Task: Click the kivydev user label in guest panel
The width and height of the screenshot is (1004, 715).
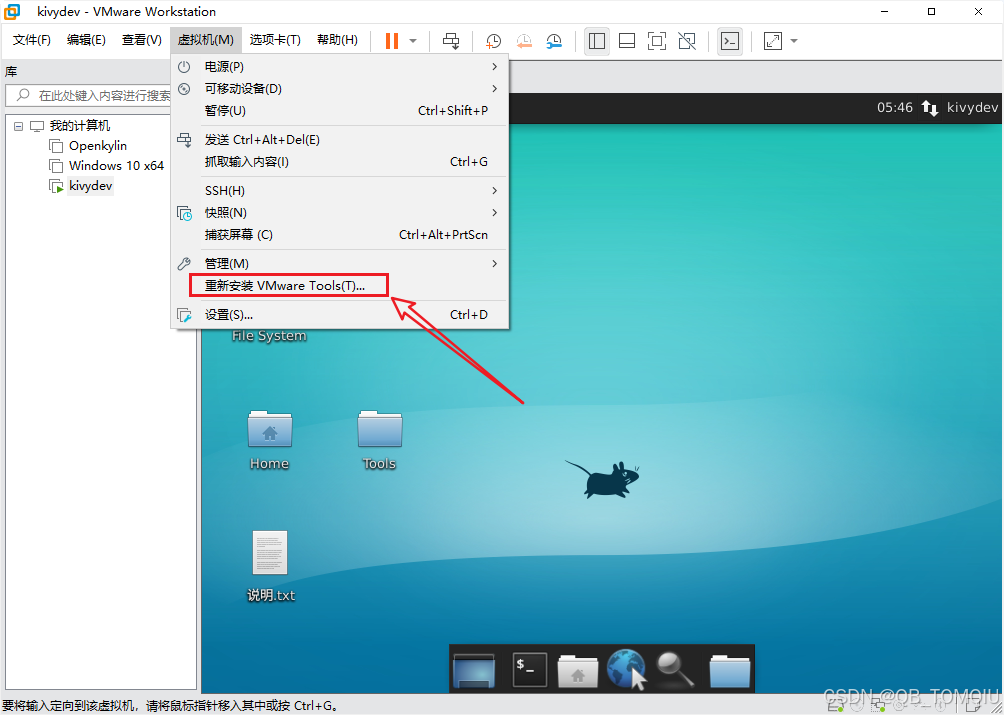Action: click(972, 108)
